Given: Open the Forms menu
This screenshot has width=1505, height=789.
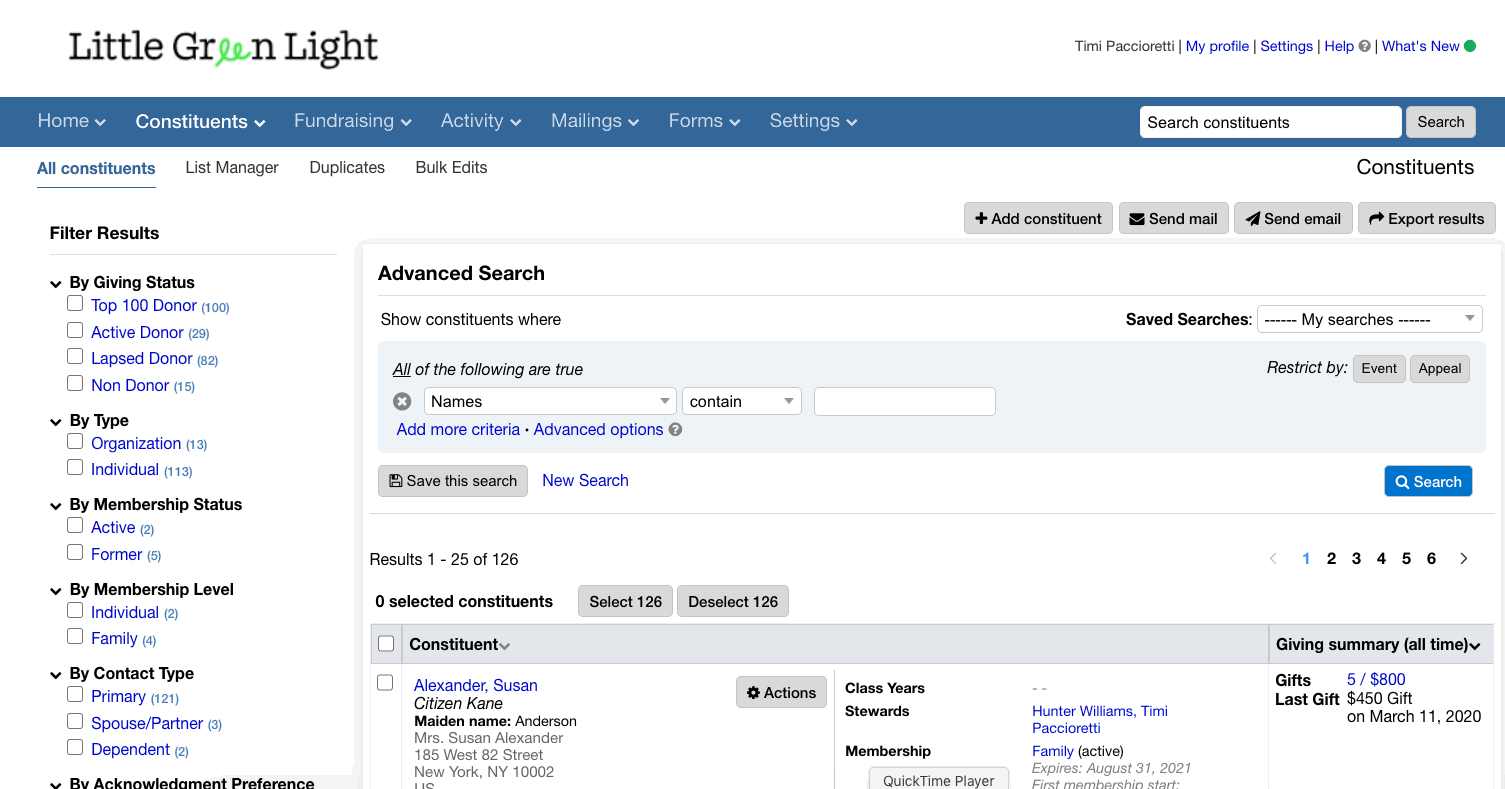Looking at the screenshot, I should [705, 121].
